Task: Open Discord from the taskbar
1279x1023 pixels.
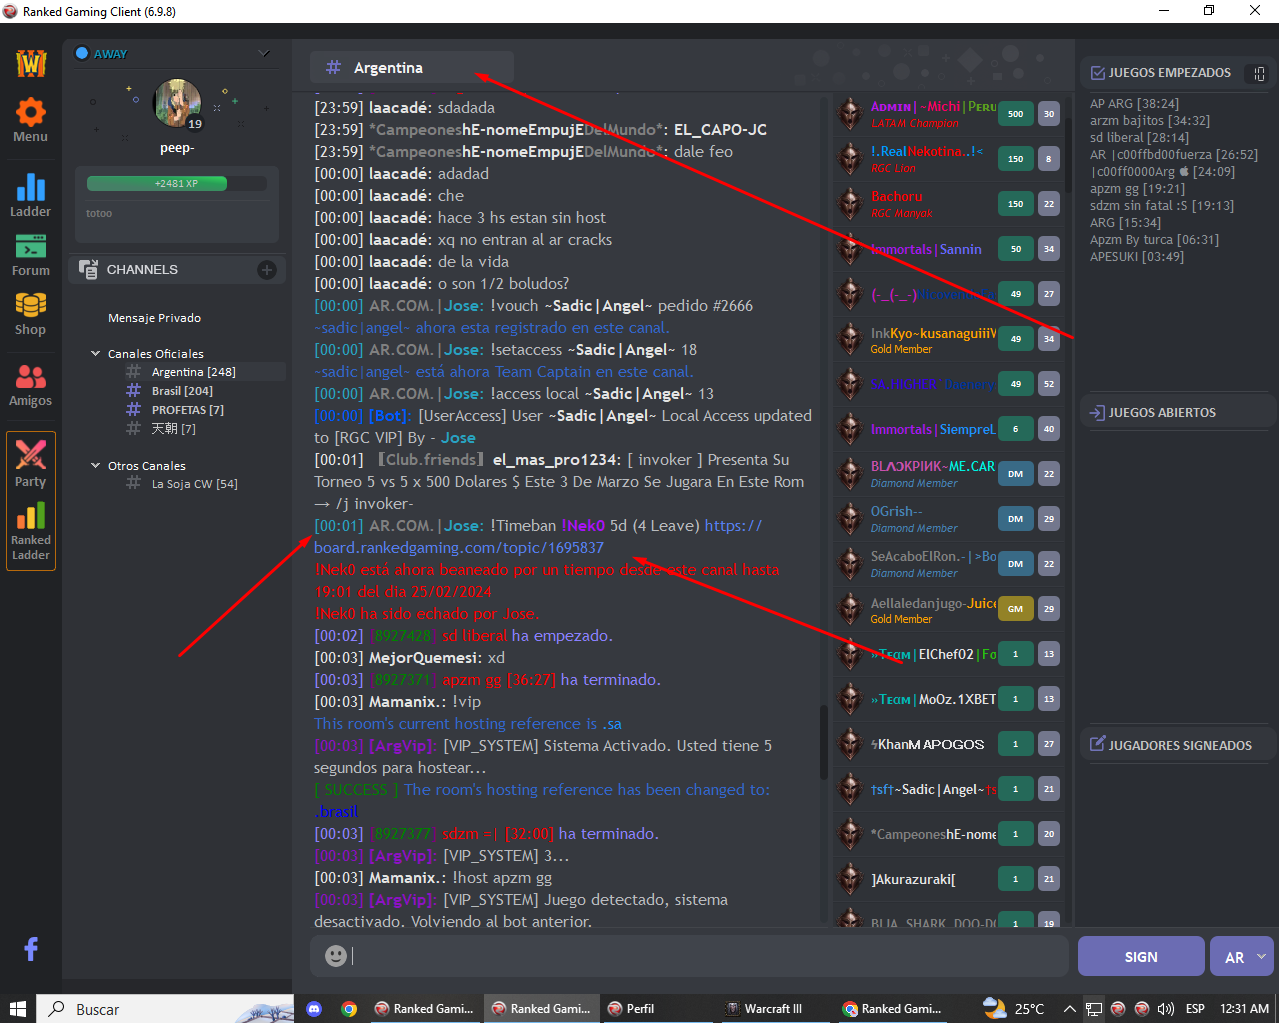Action: tap(314, 1009)
